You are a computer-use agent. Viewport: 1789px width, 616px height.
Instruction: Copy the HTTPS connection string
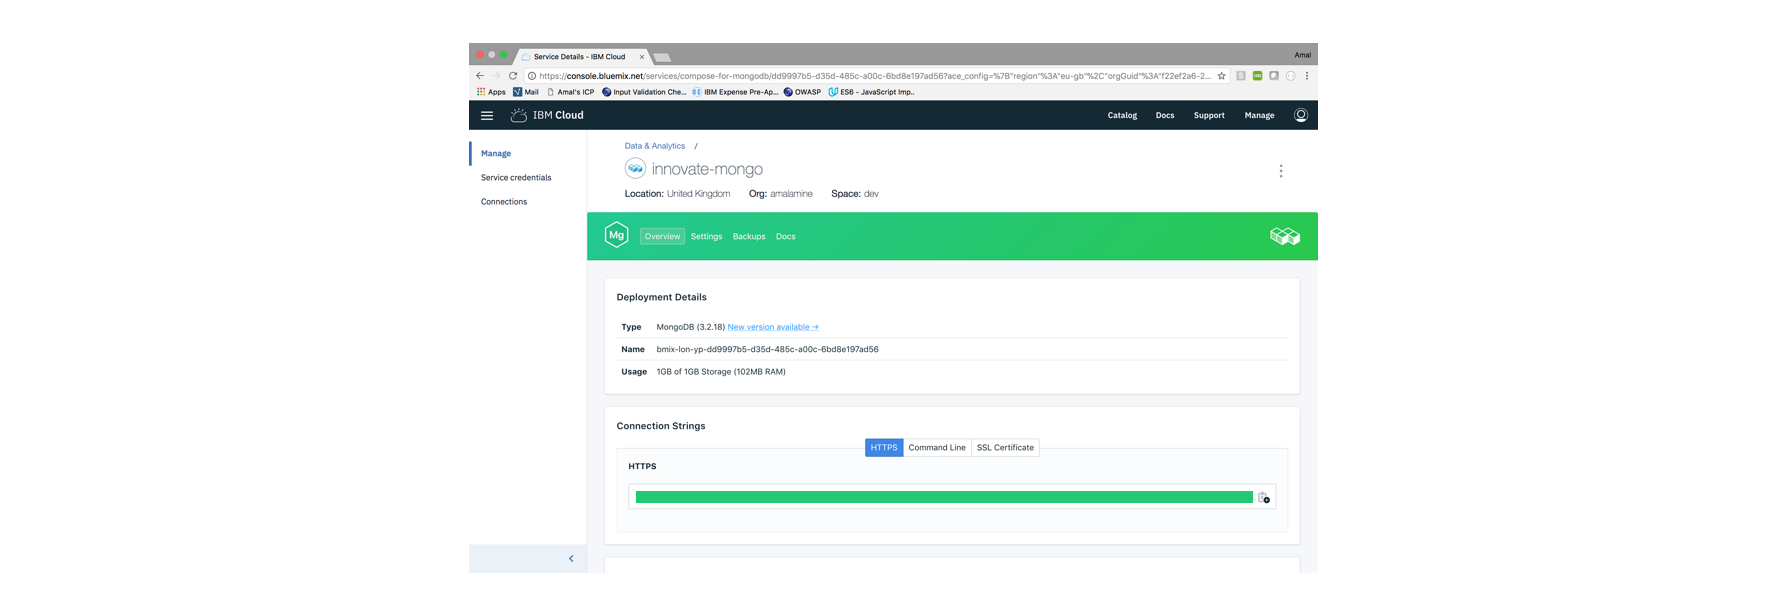(x=1264, y=497)
